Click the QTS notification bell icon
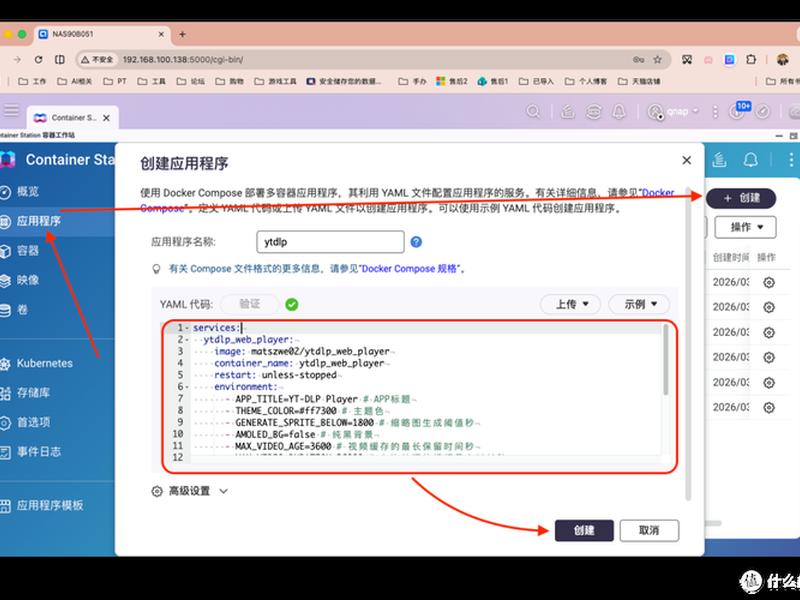 click(619, 111)
